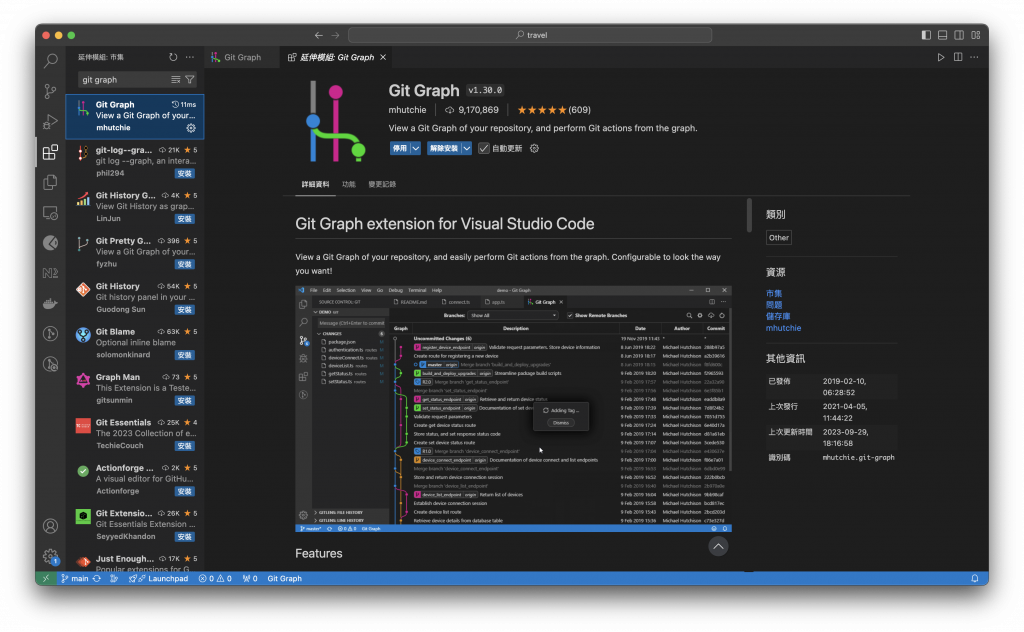Synchronize changes in the status bar
This screenshot has width=1024, height=632.
pos(97,578)
